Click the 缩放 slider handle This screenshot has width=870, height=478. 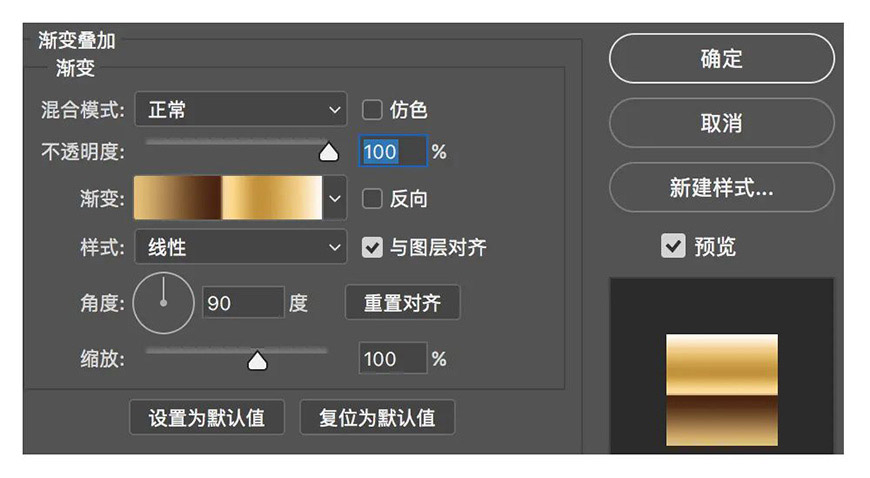pos(257,360)
